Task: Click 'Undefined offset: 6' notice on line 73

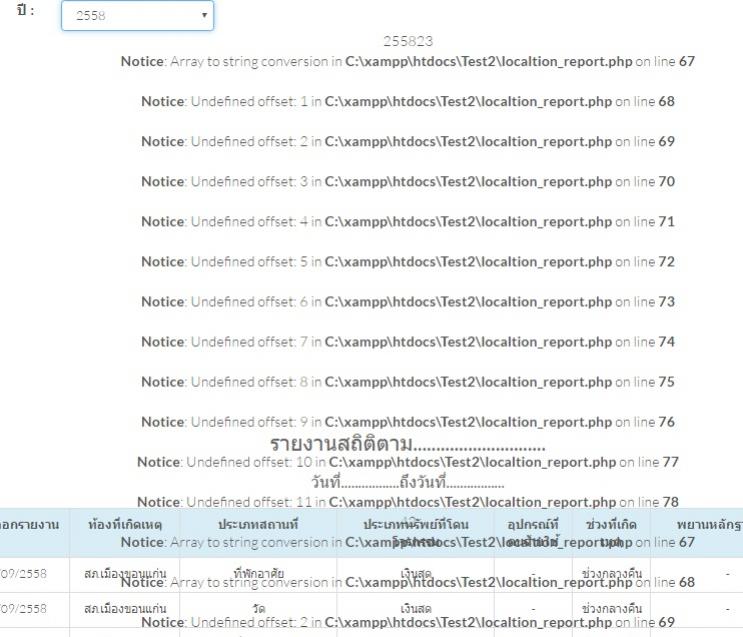Action: point(408,302)
